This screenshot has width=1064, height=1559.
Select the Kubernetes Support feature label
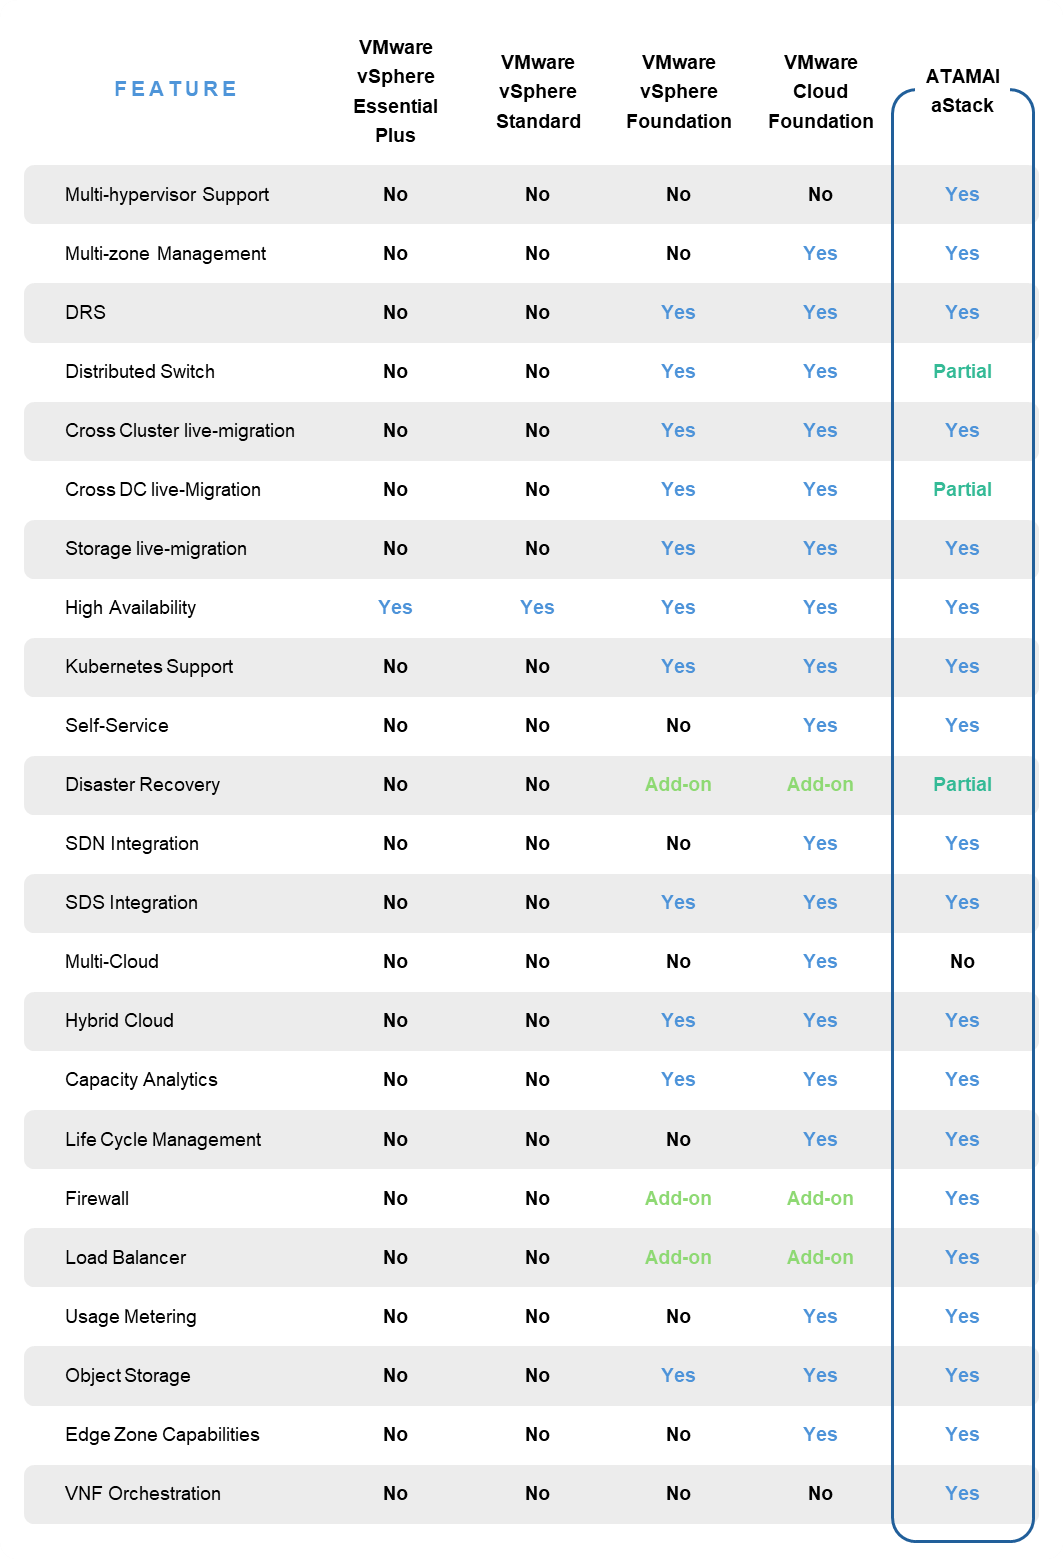click(x=149, y=667)
